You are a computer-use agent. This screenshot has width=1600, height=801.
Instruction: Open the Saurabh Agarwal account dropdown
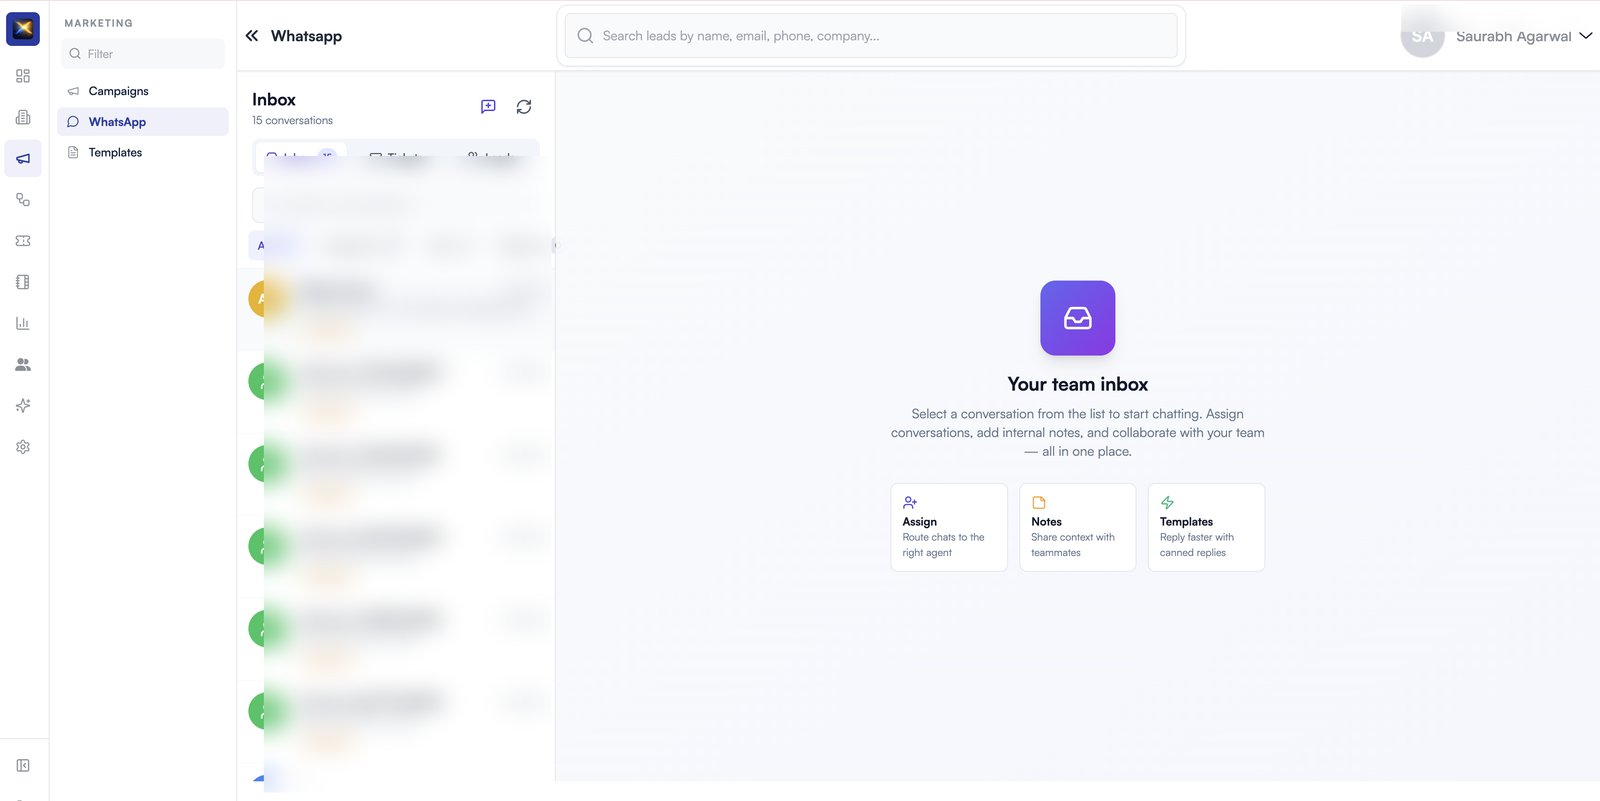point(1523,36)
